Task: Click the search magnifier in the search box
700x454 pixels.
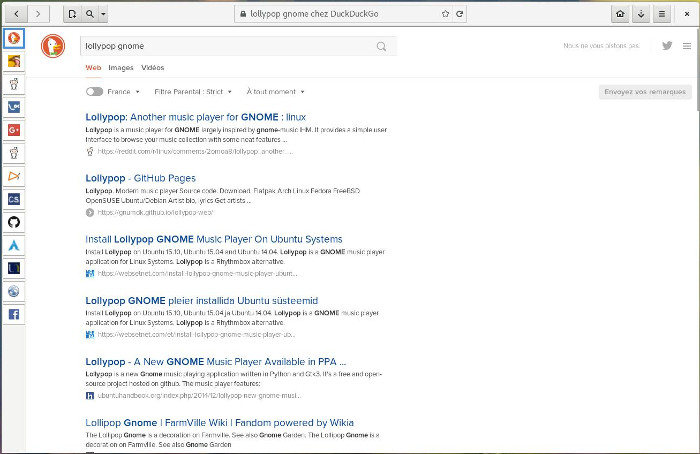Action: point(382,46)
